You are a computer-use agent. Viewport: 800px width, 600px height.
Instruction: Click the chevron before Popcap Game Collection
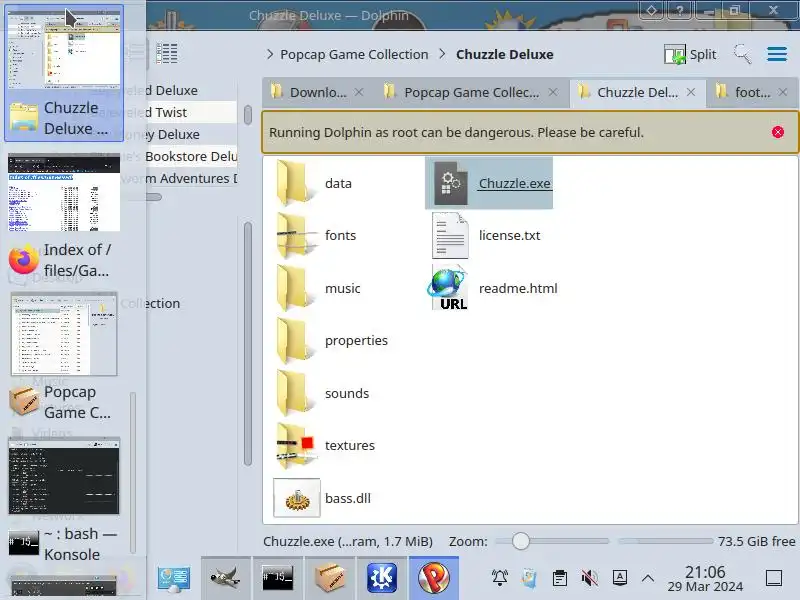(x=270, y=54)
